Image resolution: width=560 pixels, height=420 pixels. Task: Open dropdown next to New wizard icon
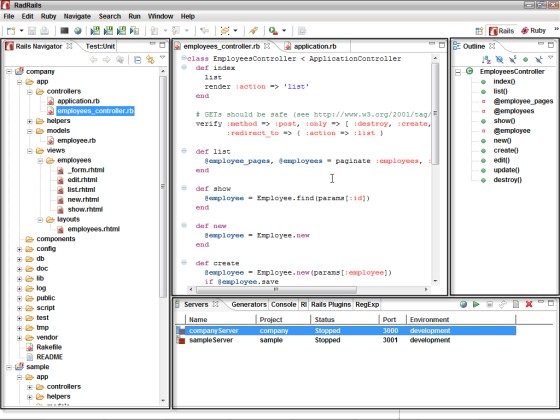click(21, 31)
